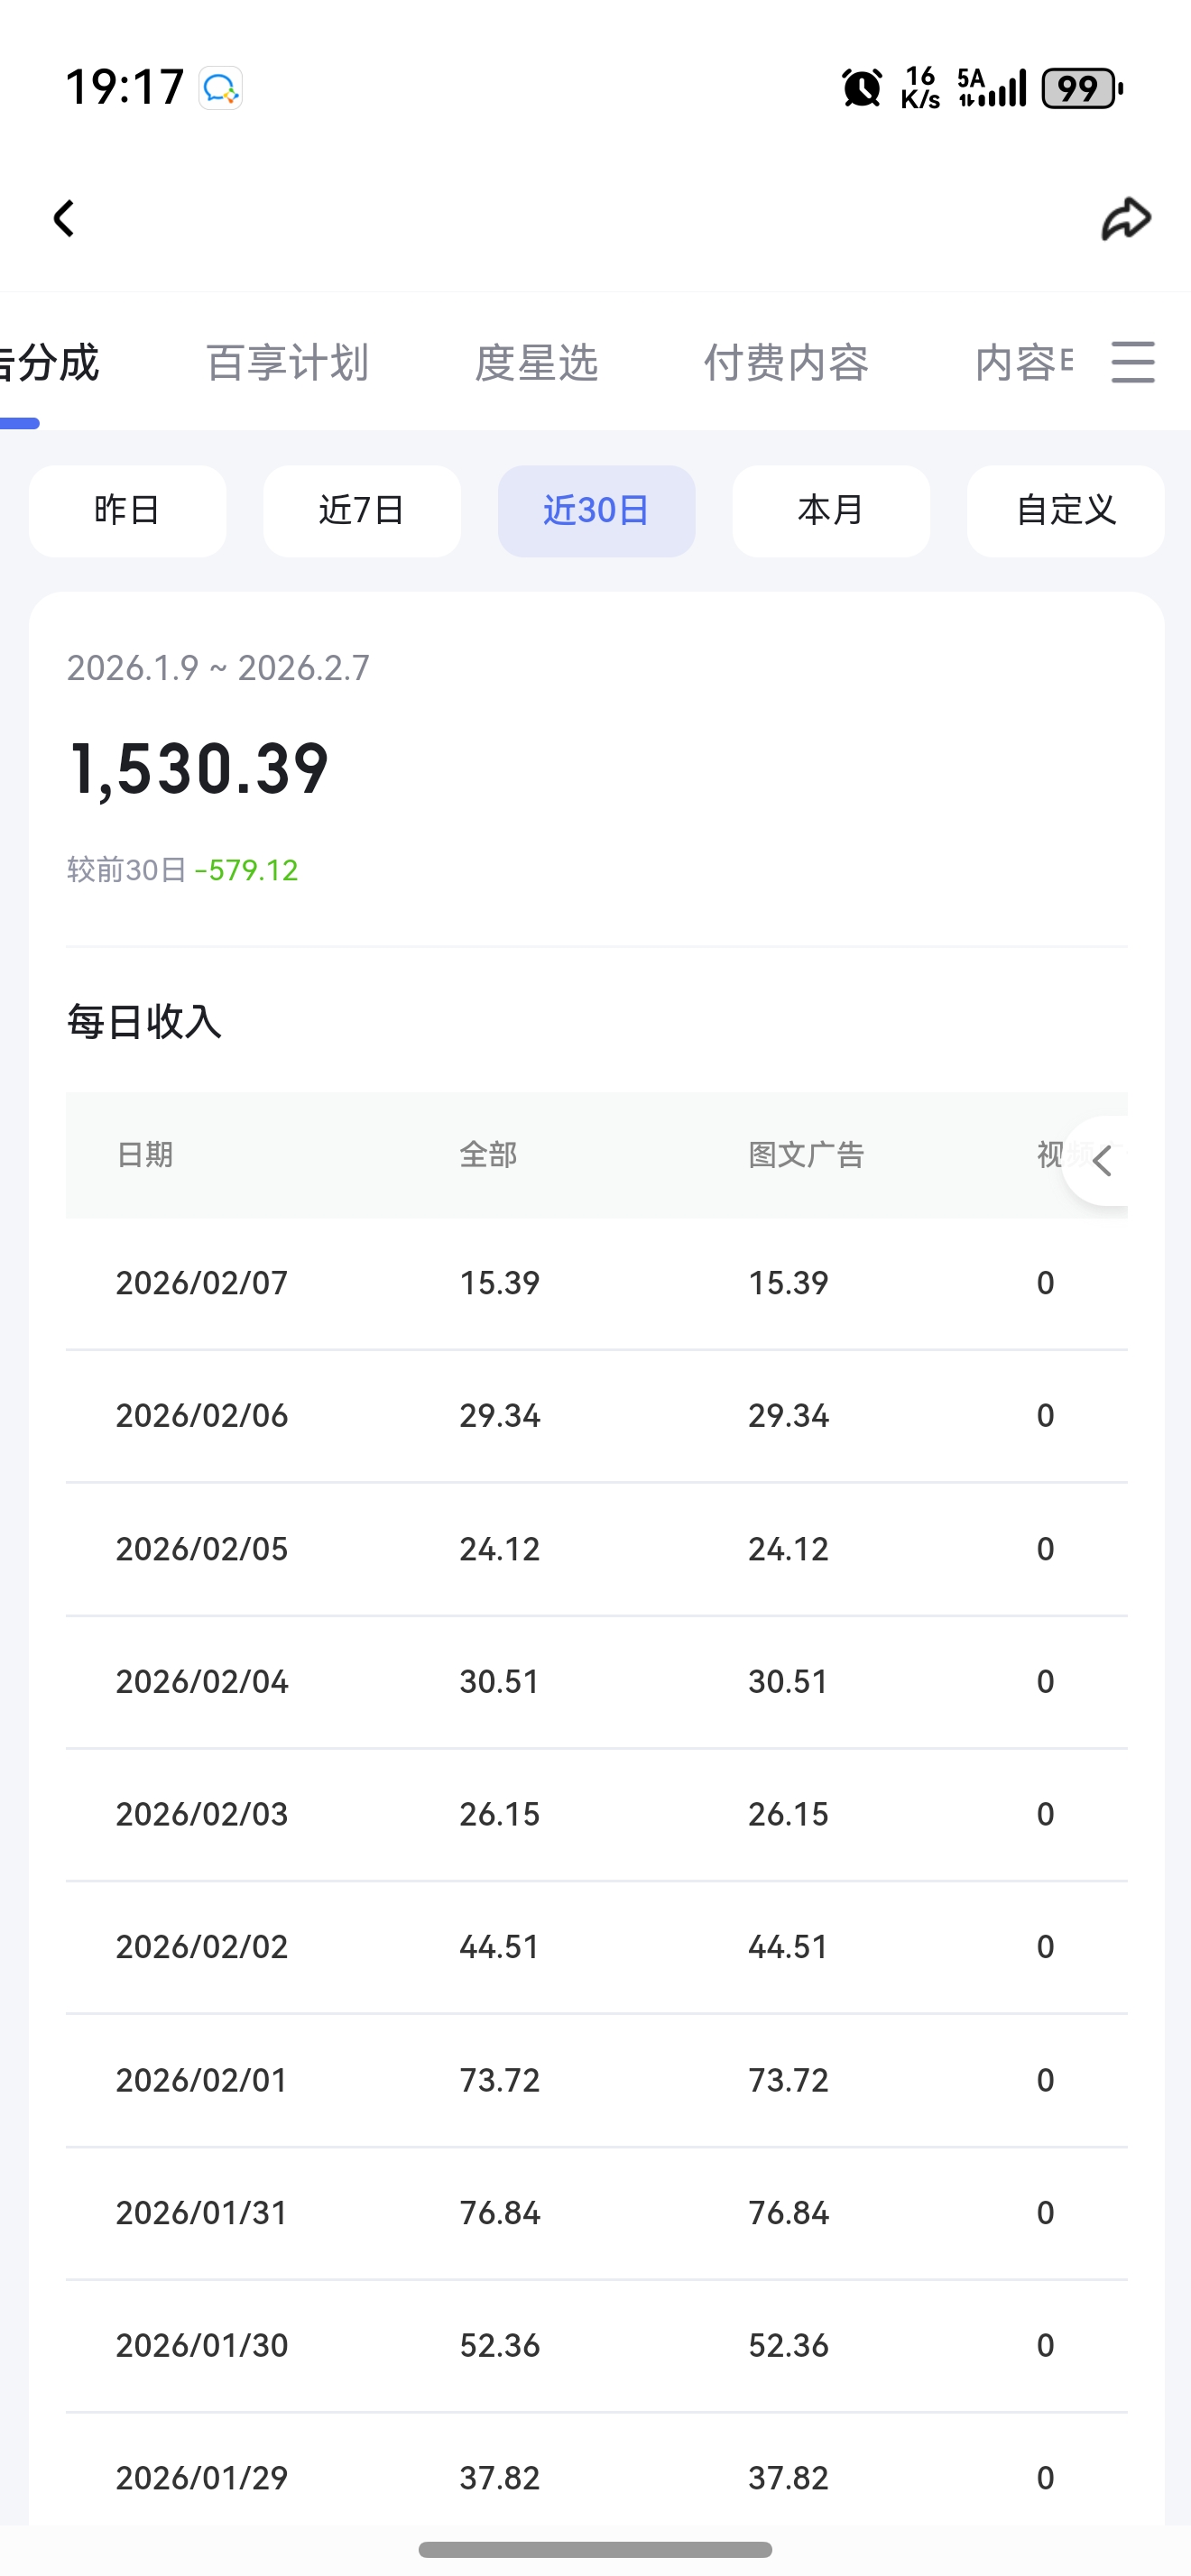Tap the alarm clock status icon
This screenshot has height=2576, width=1191.
861,88
